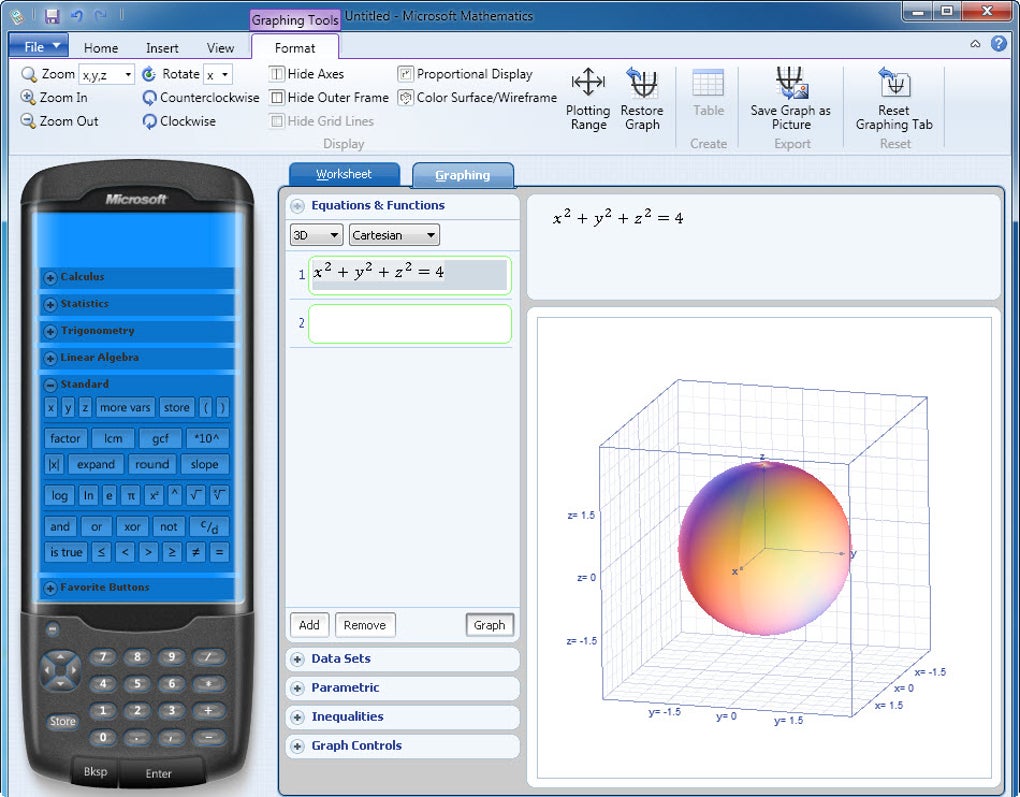Switch to the View ribbon tab

click(221, 48)
